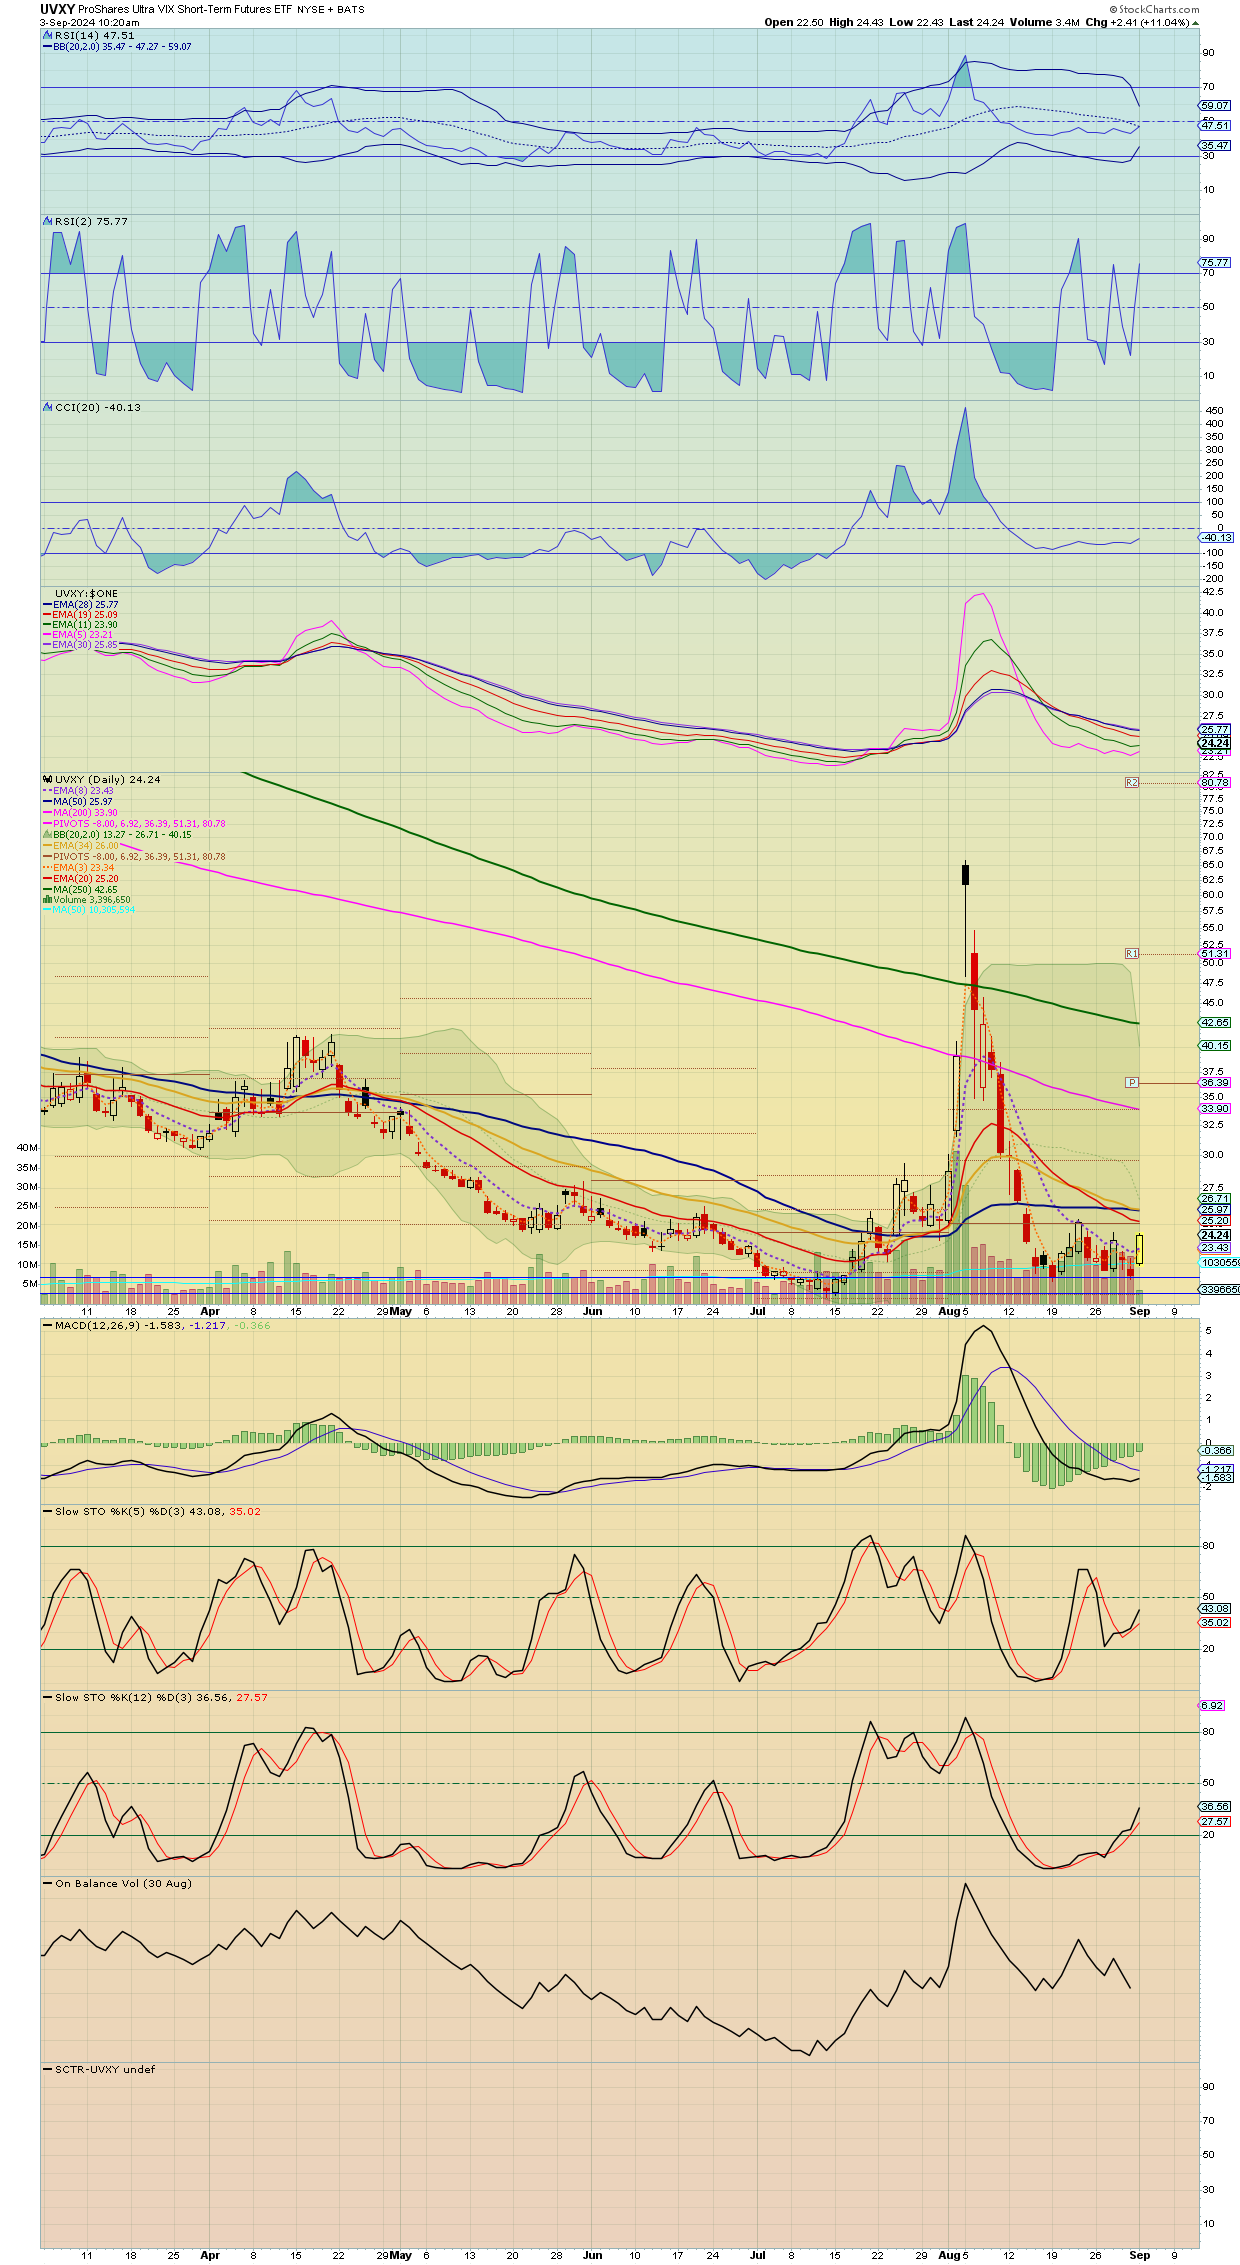Image resolution: width=1240 pixels, height=2265 pixels.
Task: Click the 'UVXY (Daily) 24.24' label
Action: coord(108,779)
